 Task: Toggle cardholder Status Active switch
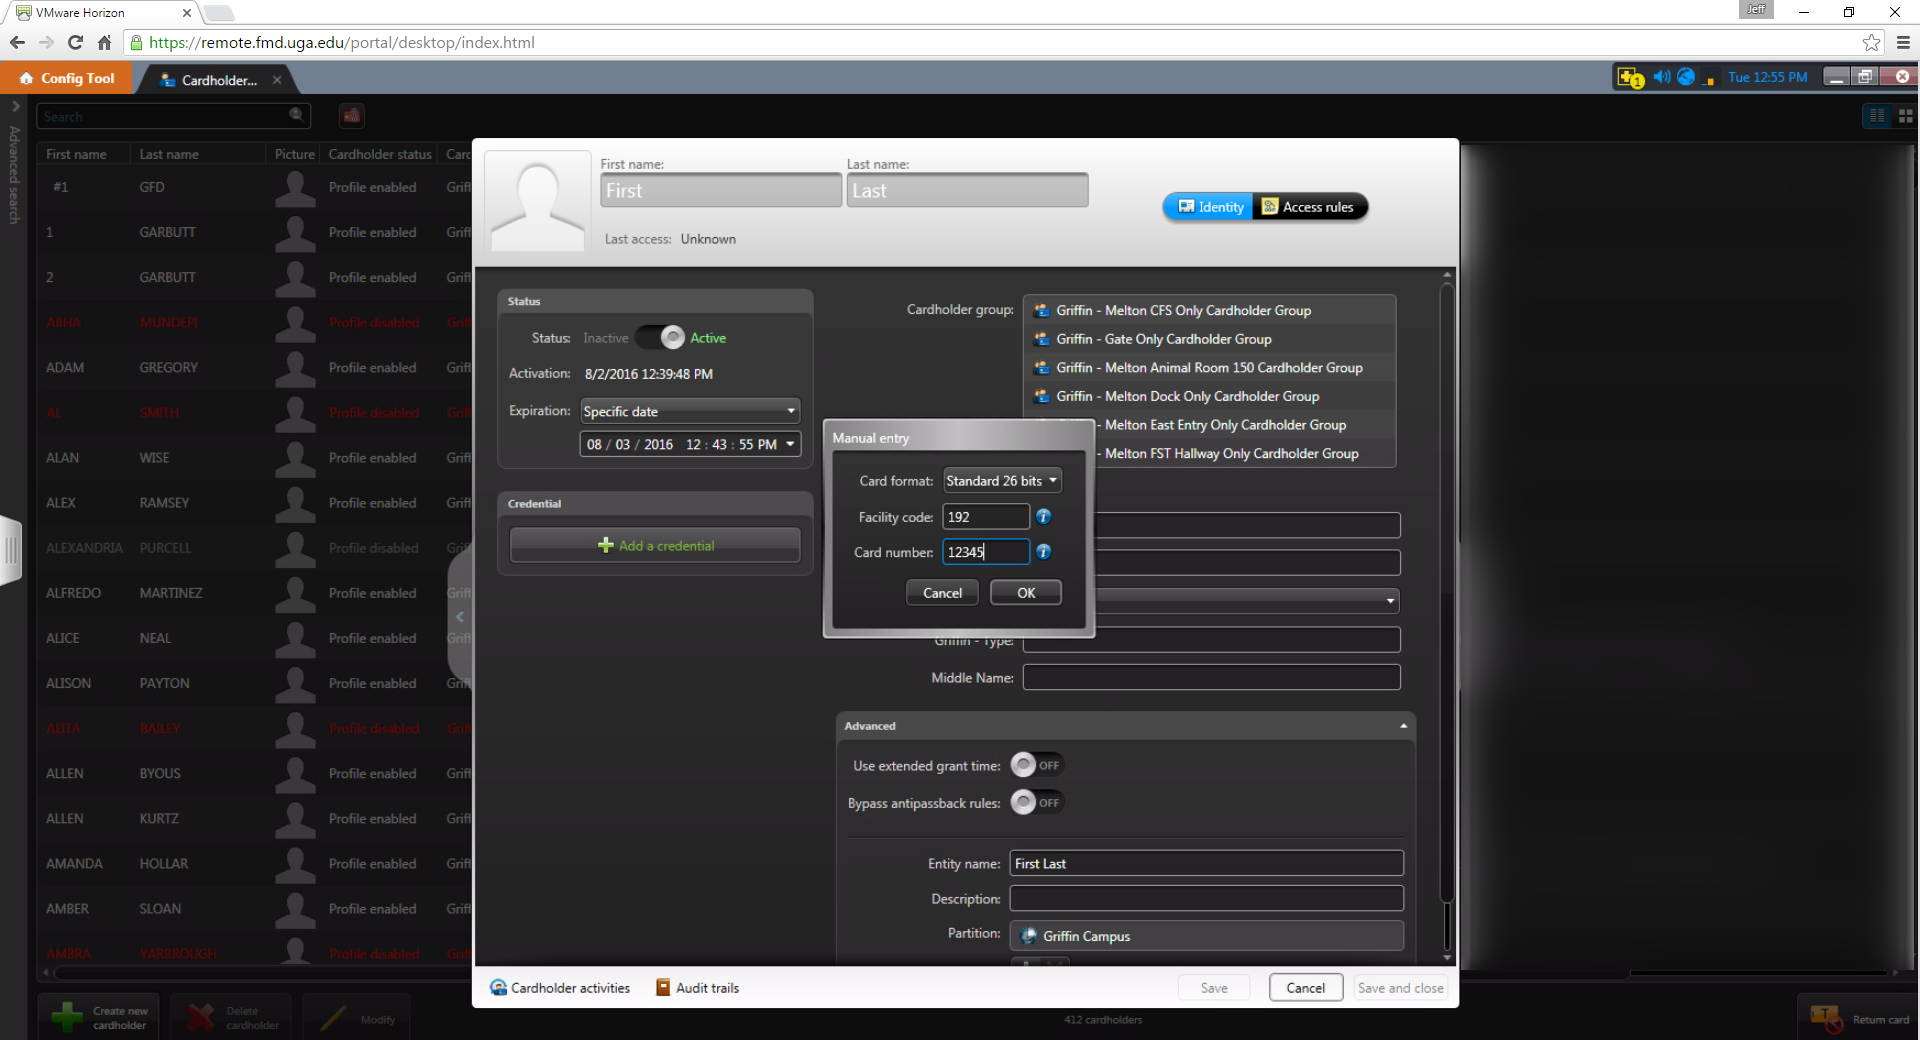point(660,338)
